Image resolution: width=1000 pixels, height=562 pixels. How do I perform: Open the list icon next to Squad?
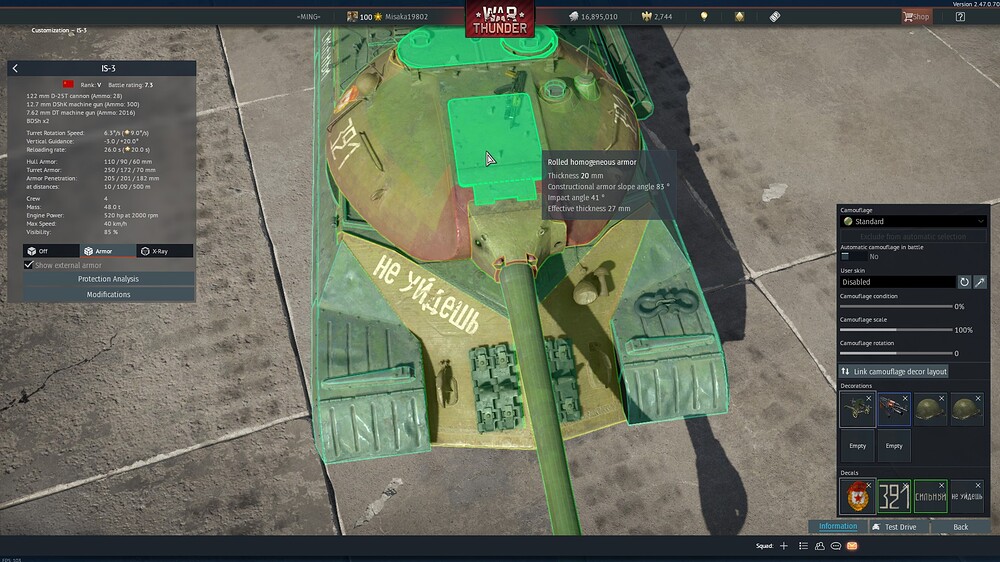803,546
